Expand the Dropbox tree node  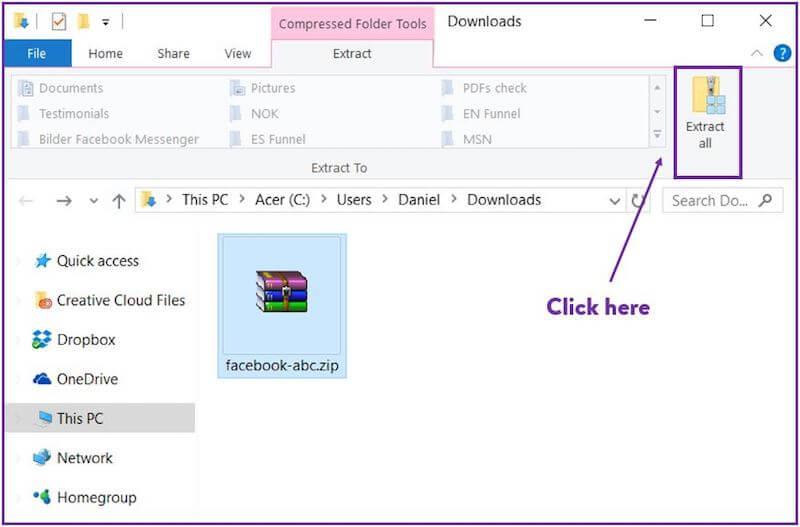pos(19,340)
